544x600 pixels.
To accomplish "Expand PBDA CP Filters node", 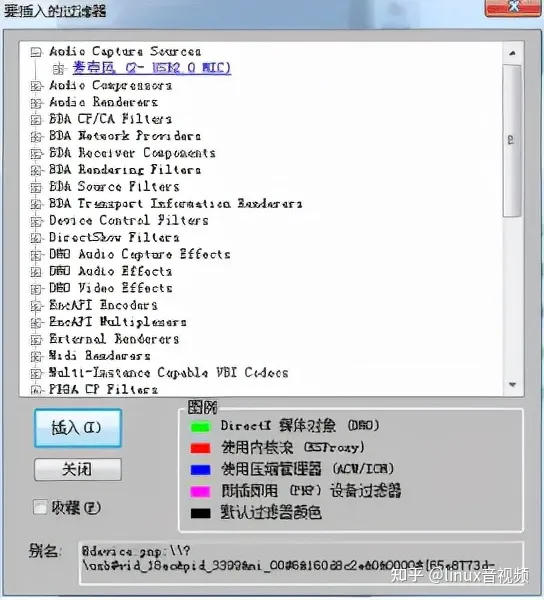I will pyautogui.click(x=36, y=390).
